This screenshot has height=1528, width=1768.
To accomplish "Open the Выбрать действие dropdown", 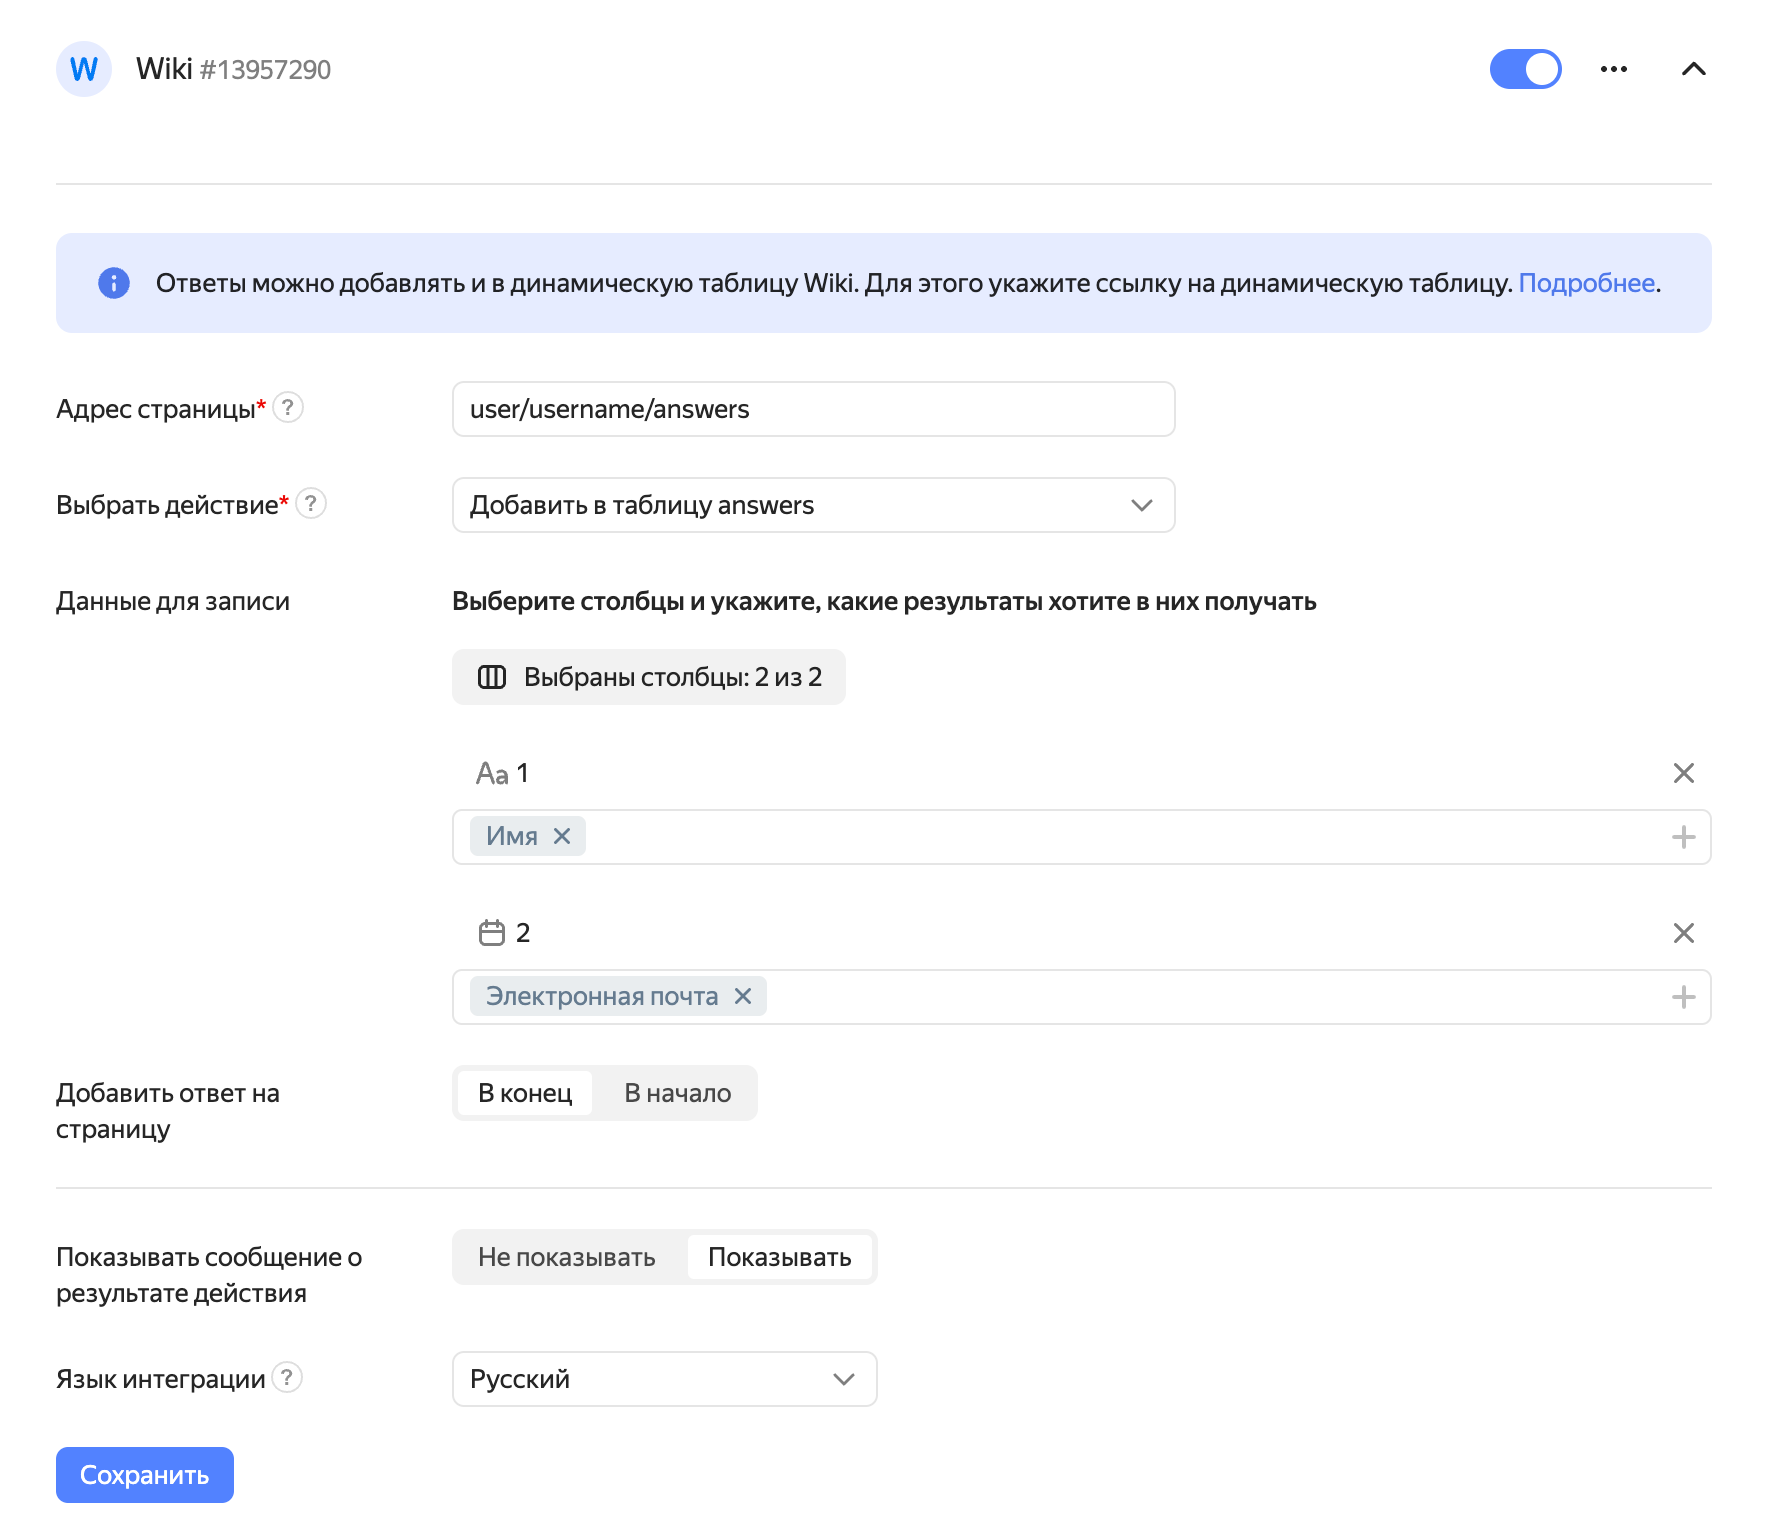I will (x=813, y=505).
